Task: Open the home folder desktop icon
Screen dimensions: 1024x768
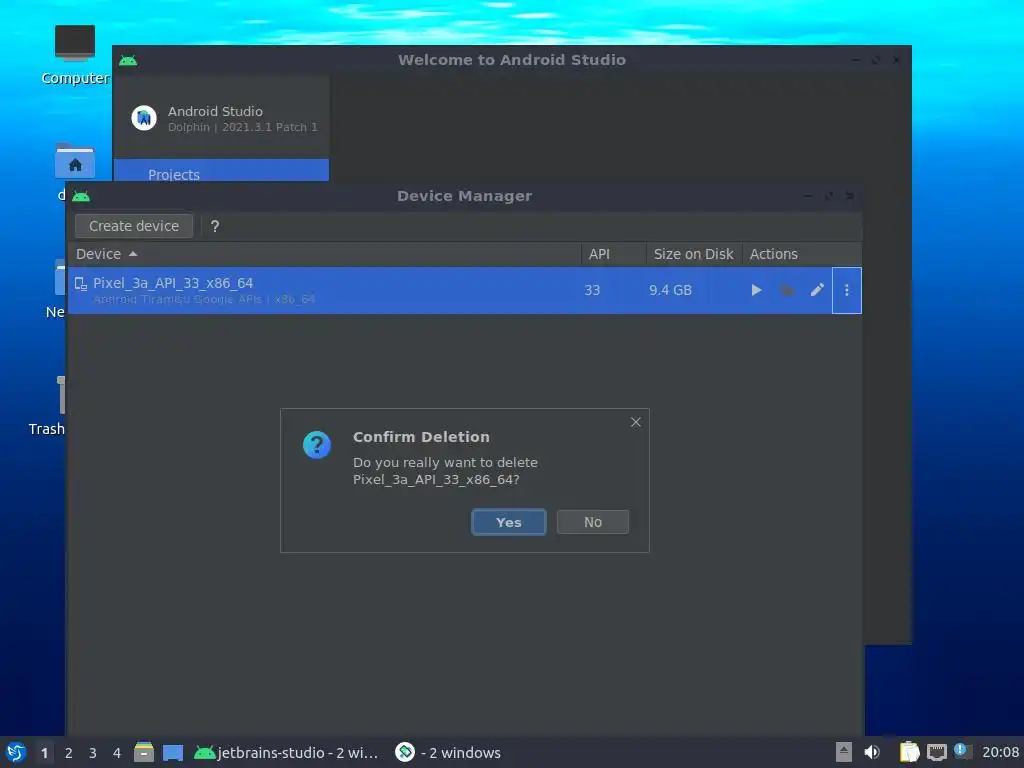Action: coord(74,161)
